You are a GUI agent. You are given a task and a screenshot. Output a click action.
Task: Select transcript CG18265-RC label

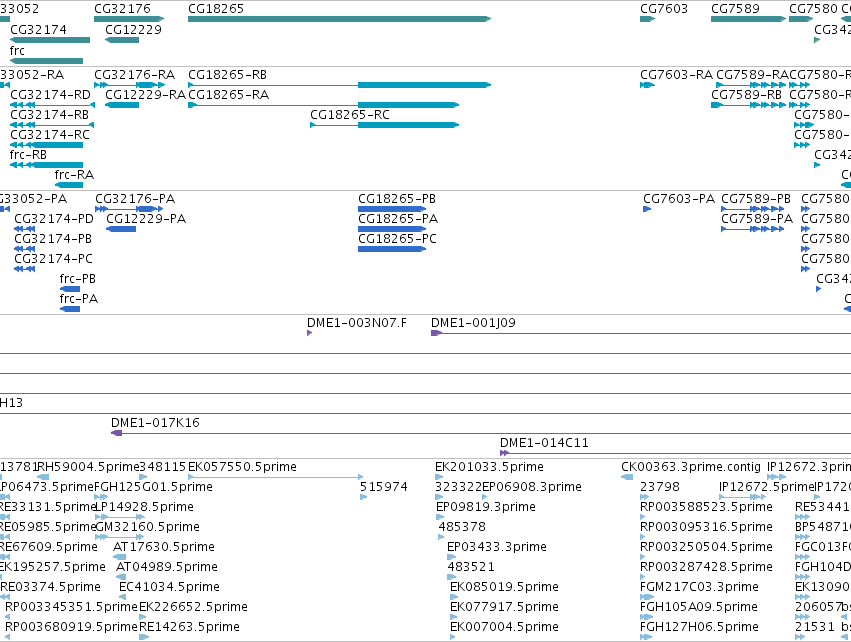pos(350,115)
